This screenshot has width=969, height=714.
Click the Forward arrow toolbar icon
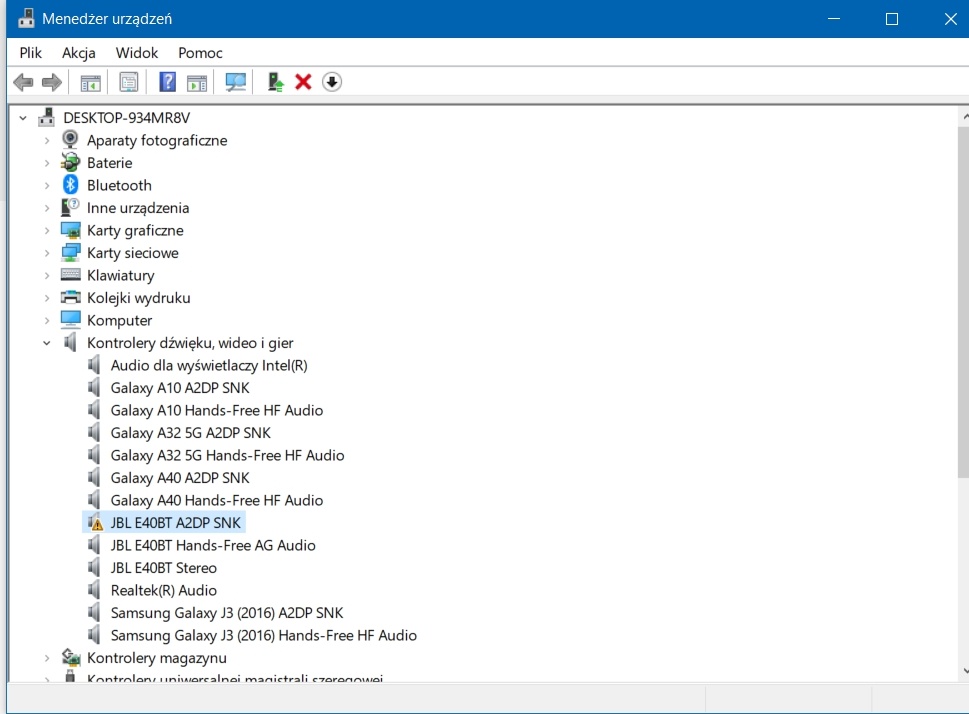(52, 82)
